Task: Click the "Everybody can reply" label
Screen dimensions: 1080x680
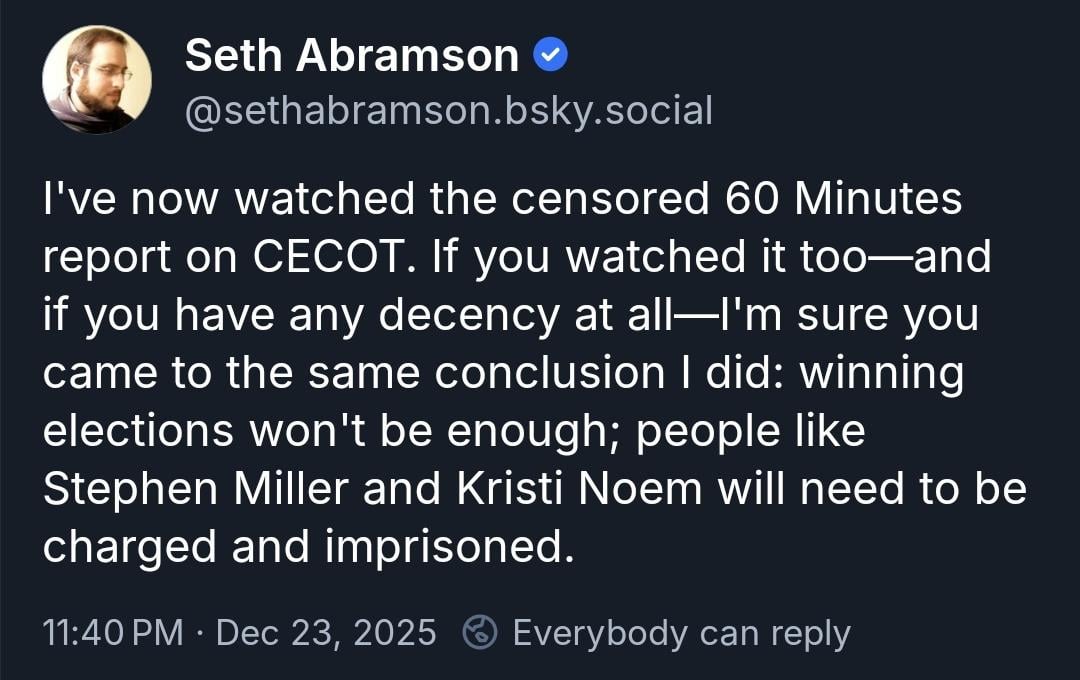Action: [681, 633]
